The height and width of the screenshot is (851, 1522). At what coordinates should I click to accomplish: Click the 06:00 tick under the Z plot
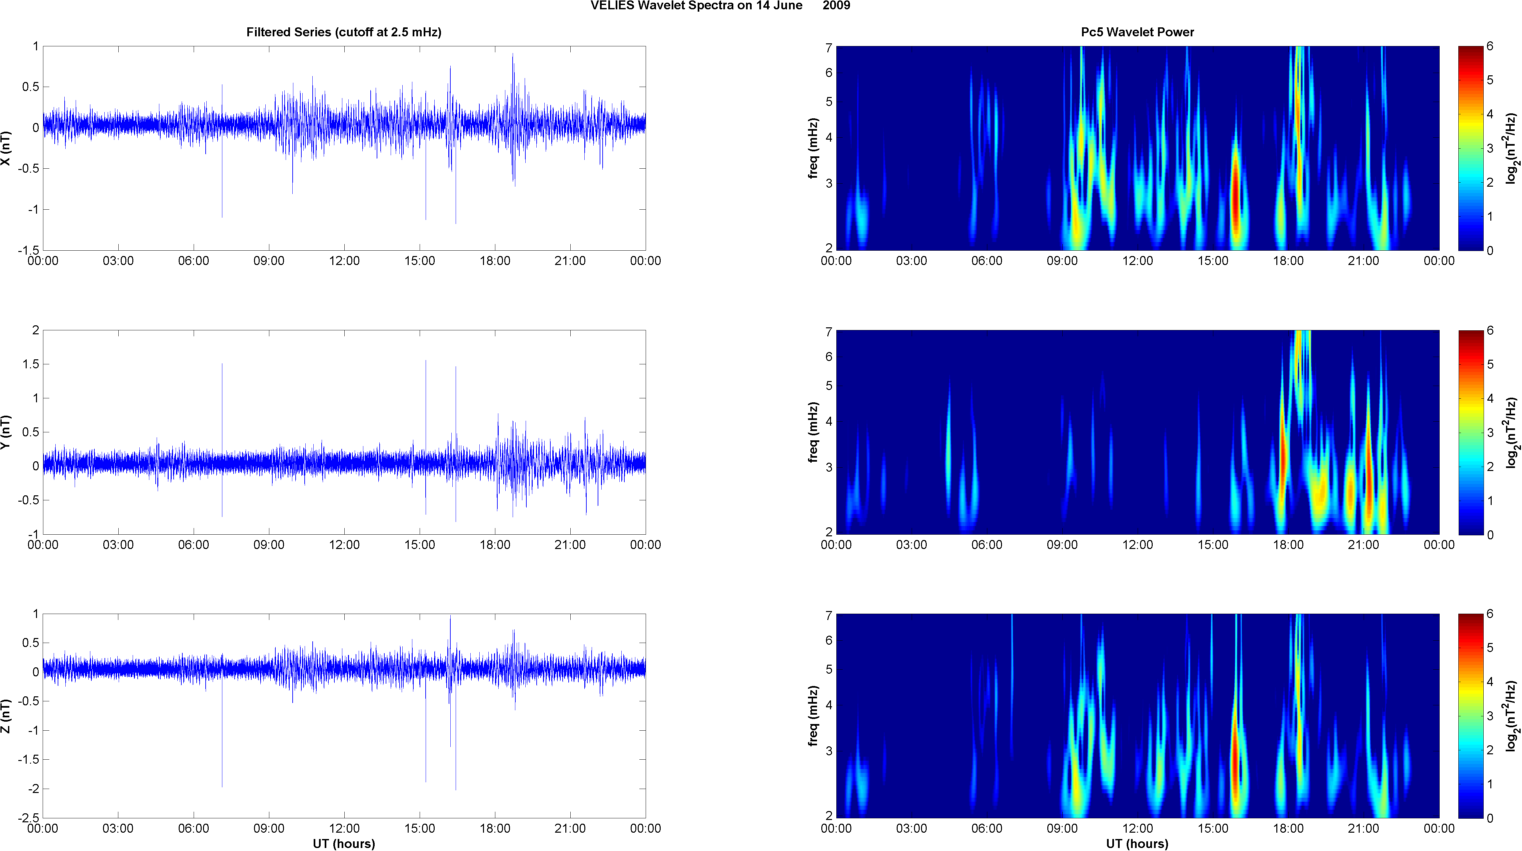[193, 828]
